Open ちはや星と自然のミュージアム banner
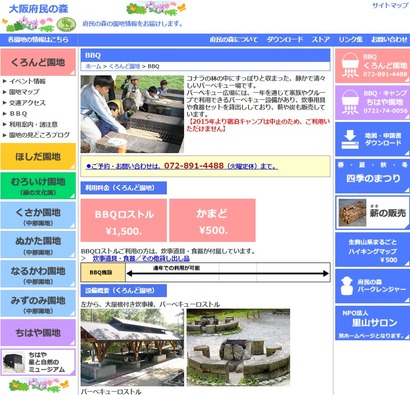 tap(38, 362)
